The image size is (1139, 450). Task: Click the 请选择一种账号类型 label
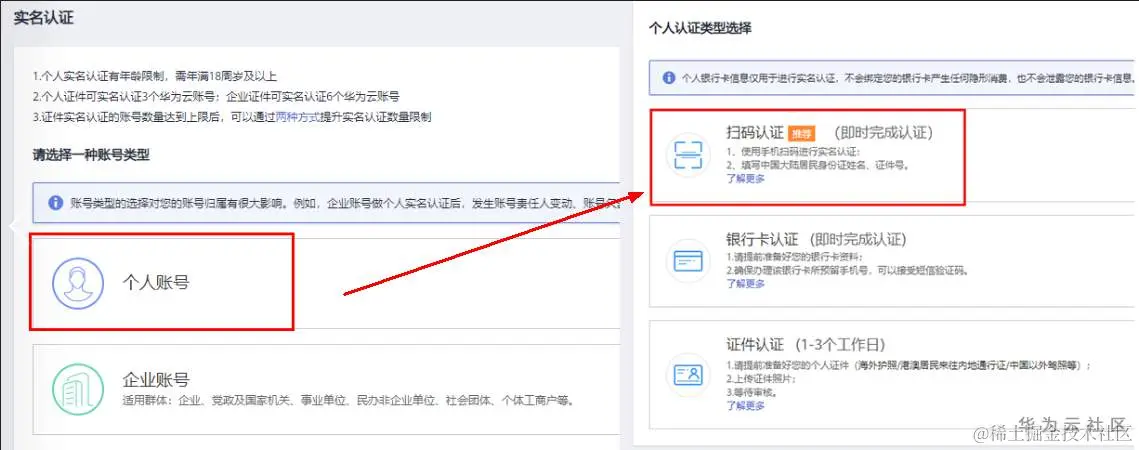pyautogui.click(x=91, y=155)
